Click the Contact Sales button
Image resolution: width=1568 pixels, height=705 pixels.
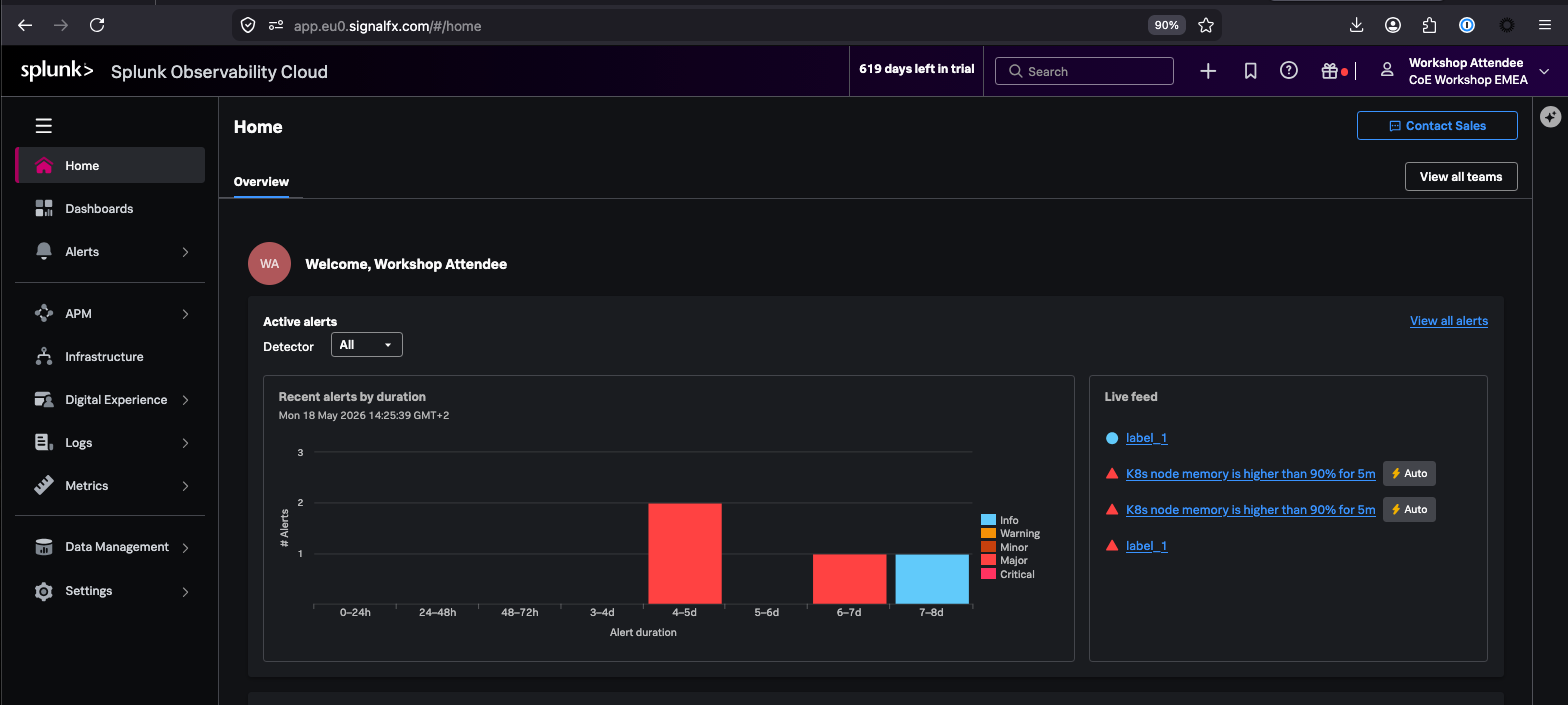(x=1437, y=126)
